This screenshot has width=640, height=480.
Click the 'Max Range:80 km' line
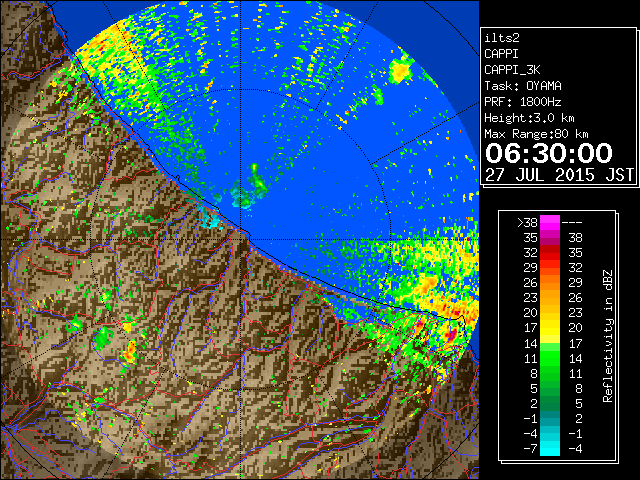[536, 134]
